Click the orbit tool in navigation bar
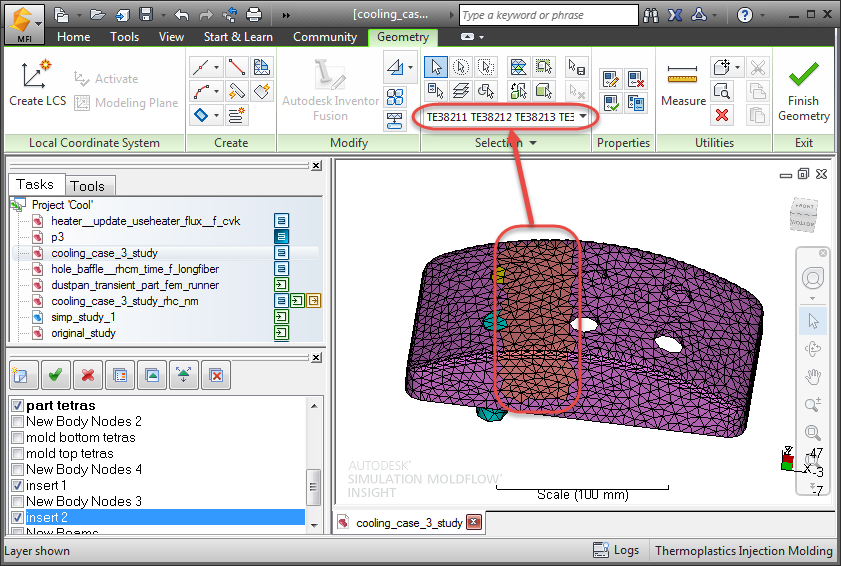 pyautogui.click(x=813, y=349)
